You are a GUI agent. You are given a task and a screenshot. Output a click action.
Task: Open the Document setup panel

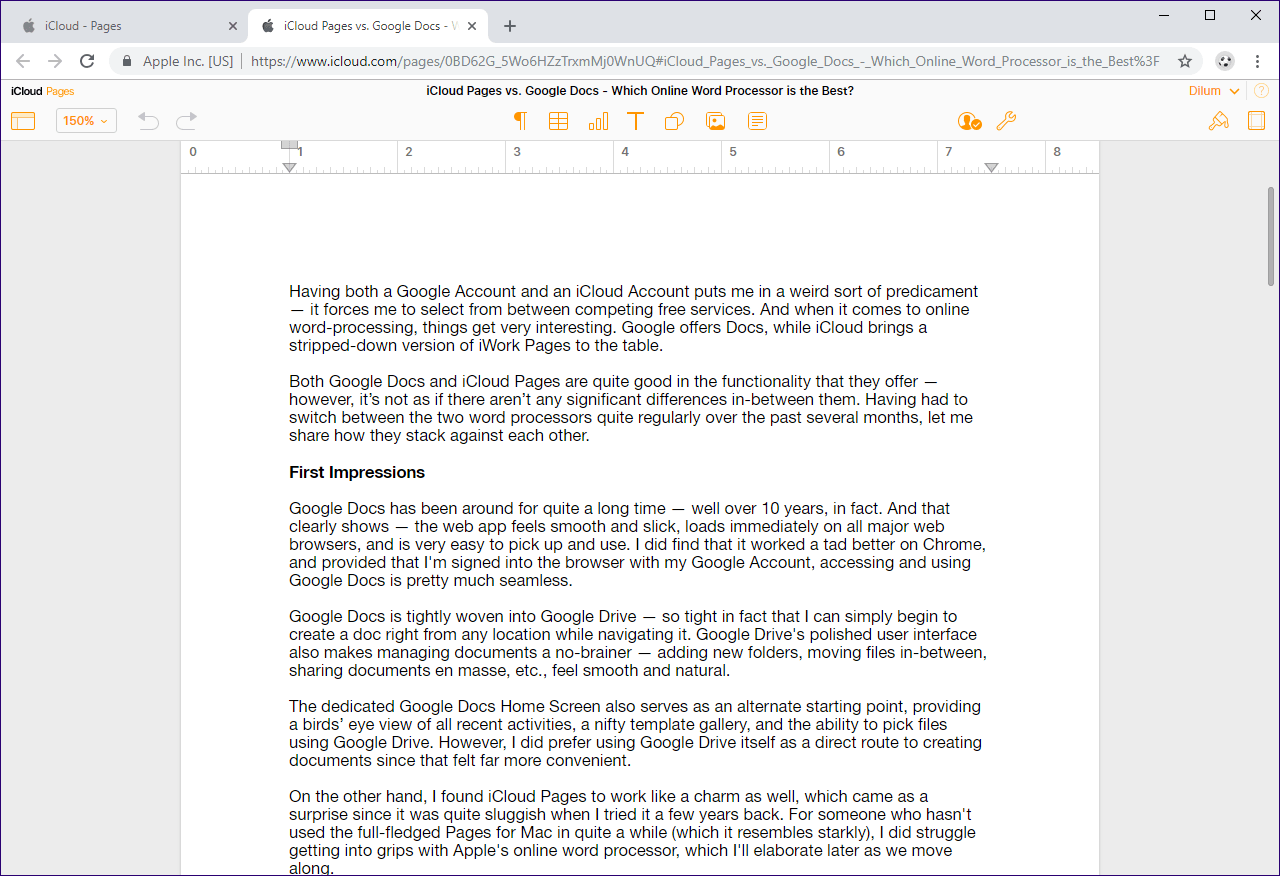1257,121
